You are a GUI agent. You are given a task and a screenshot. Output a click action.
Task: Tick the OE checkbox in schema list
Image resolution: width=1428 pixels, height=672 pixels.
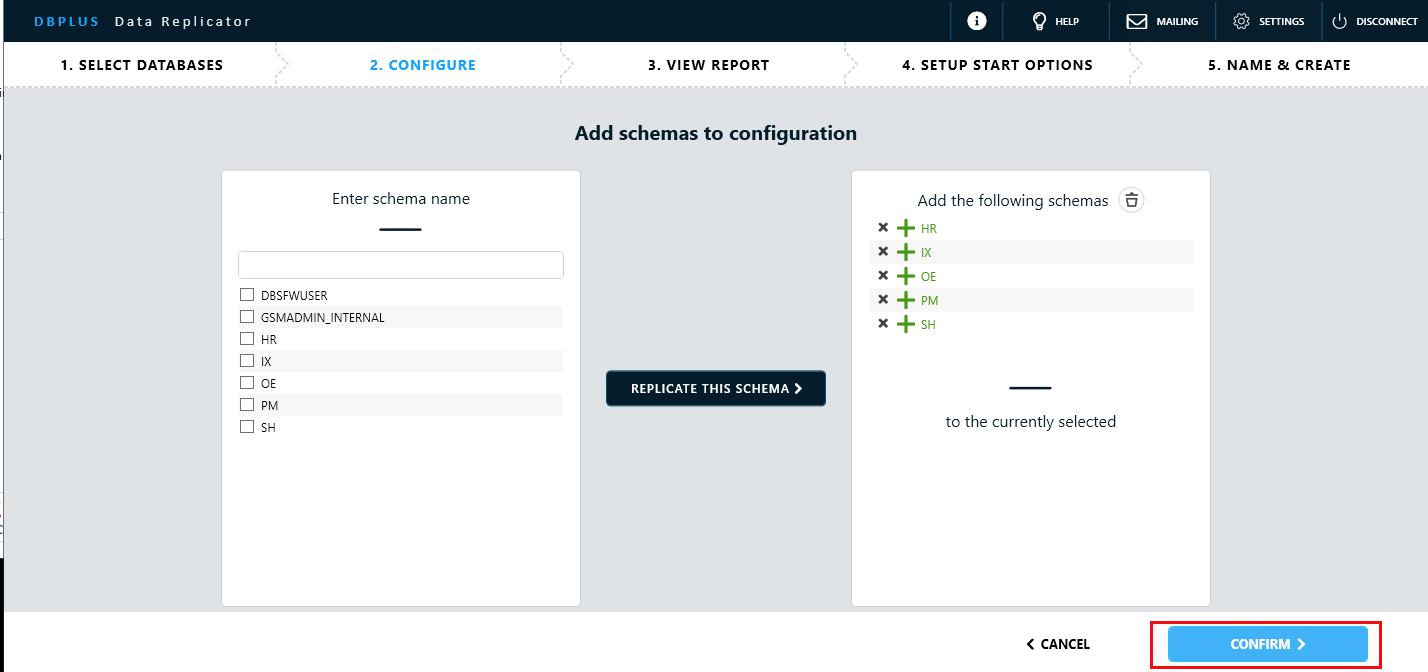tap(247, 383)
